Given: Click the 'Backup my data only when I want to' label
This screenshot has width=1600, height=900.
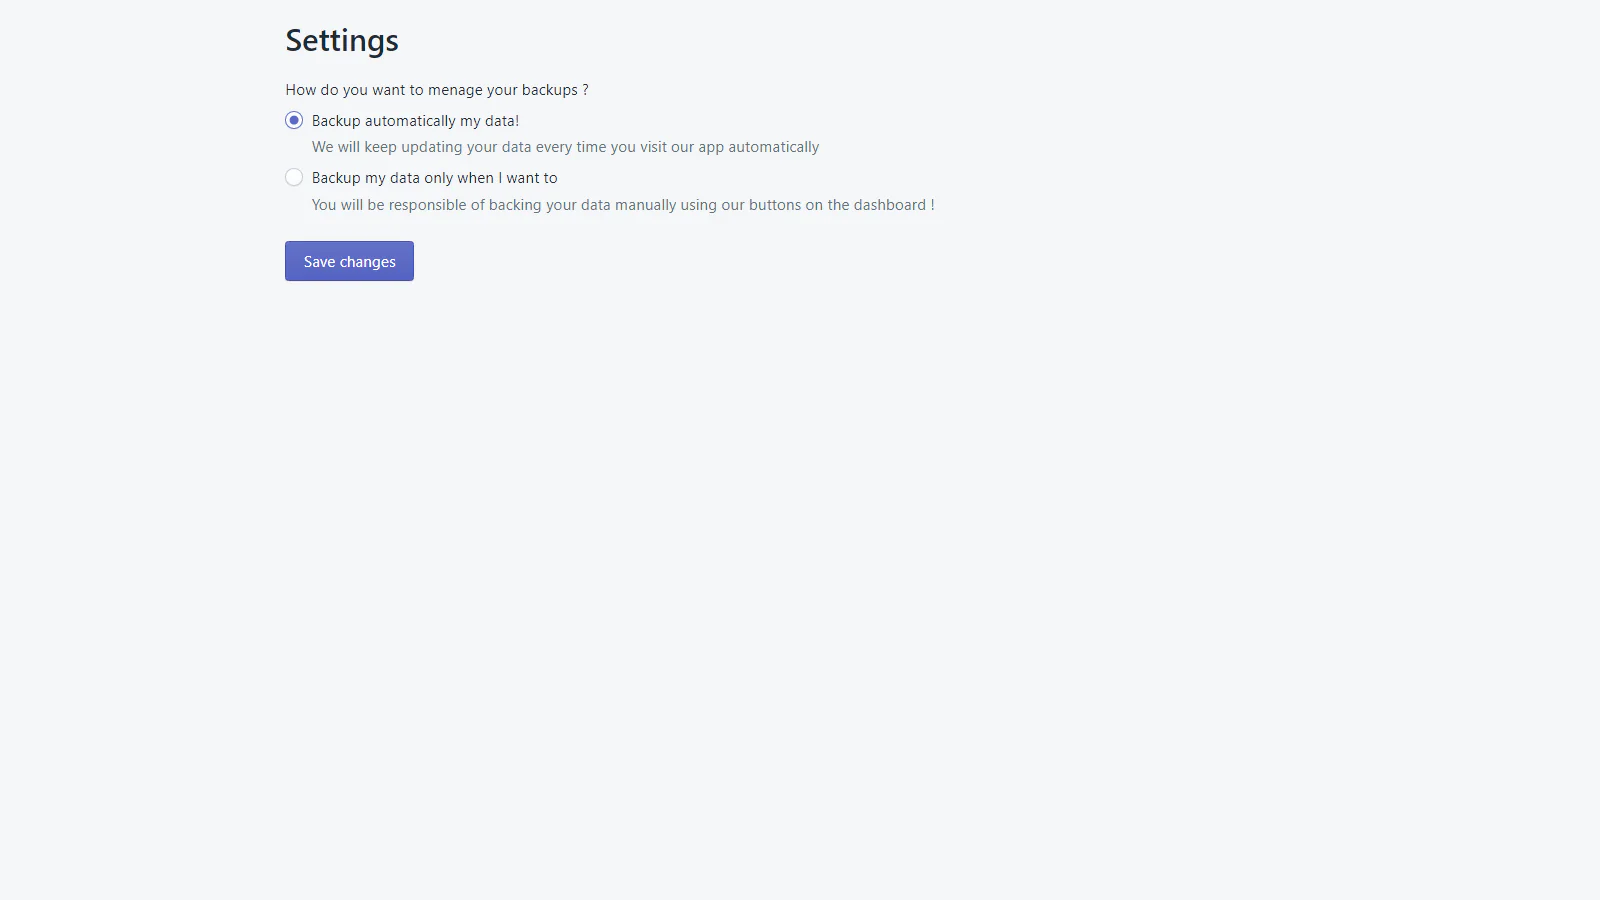Looking at the screenshot, I should [434, 178].
